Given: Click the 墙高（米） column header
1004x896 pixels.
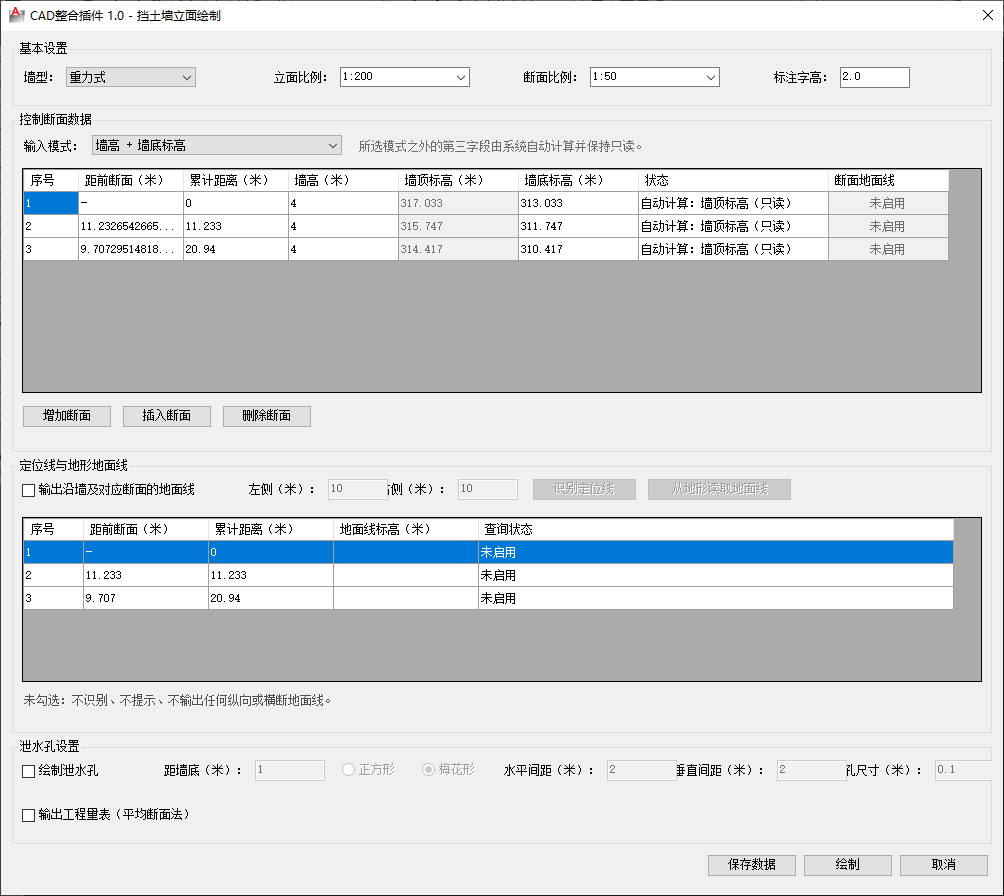Looking at the screenshot, I should click(x=343, y=181).
